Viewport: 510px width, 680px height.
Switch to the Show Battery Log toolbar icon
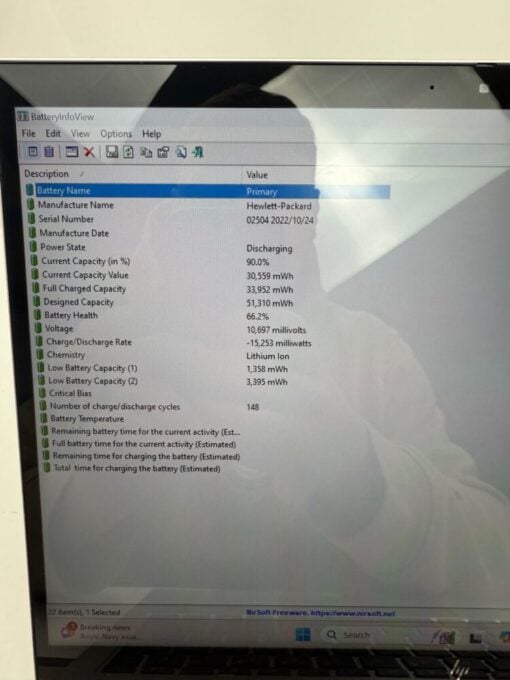click(x=49, y=151)
